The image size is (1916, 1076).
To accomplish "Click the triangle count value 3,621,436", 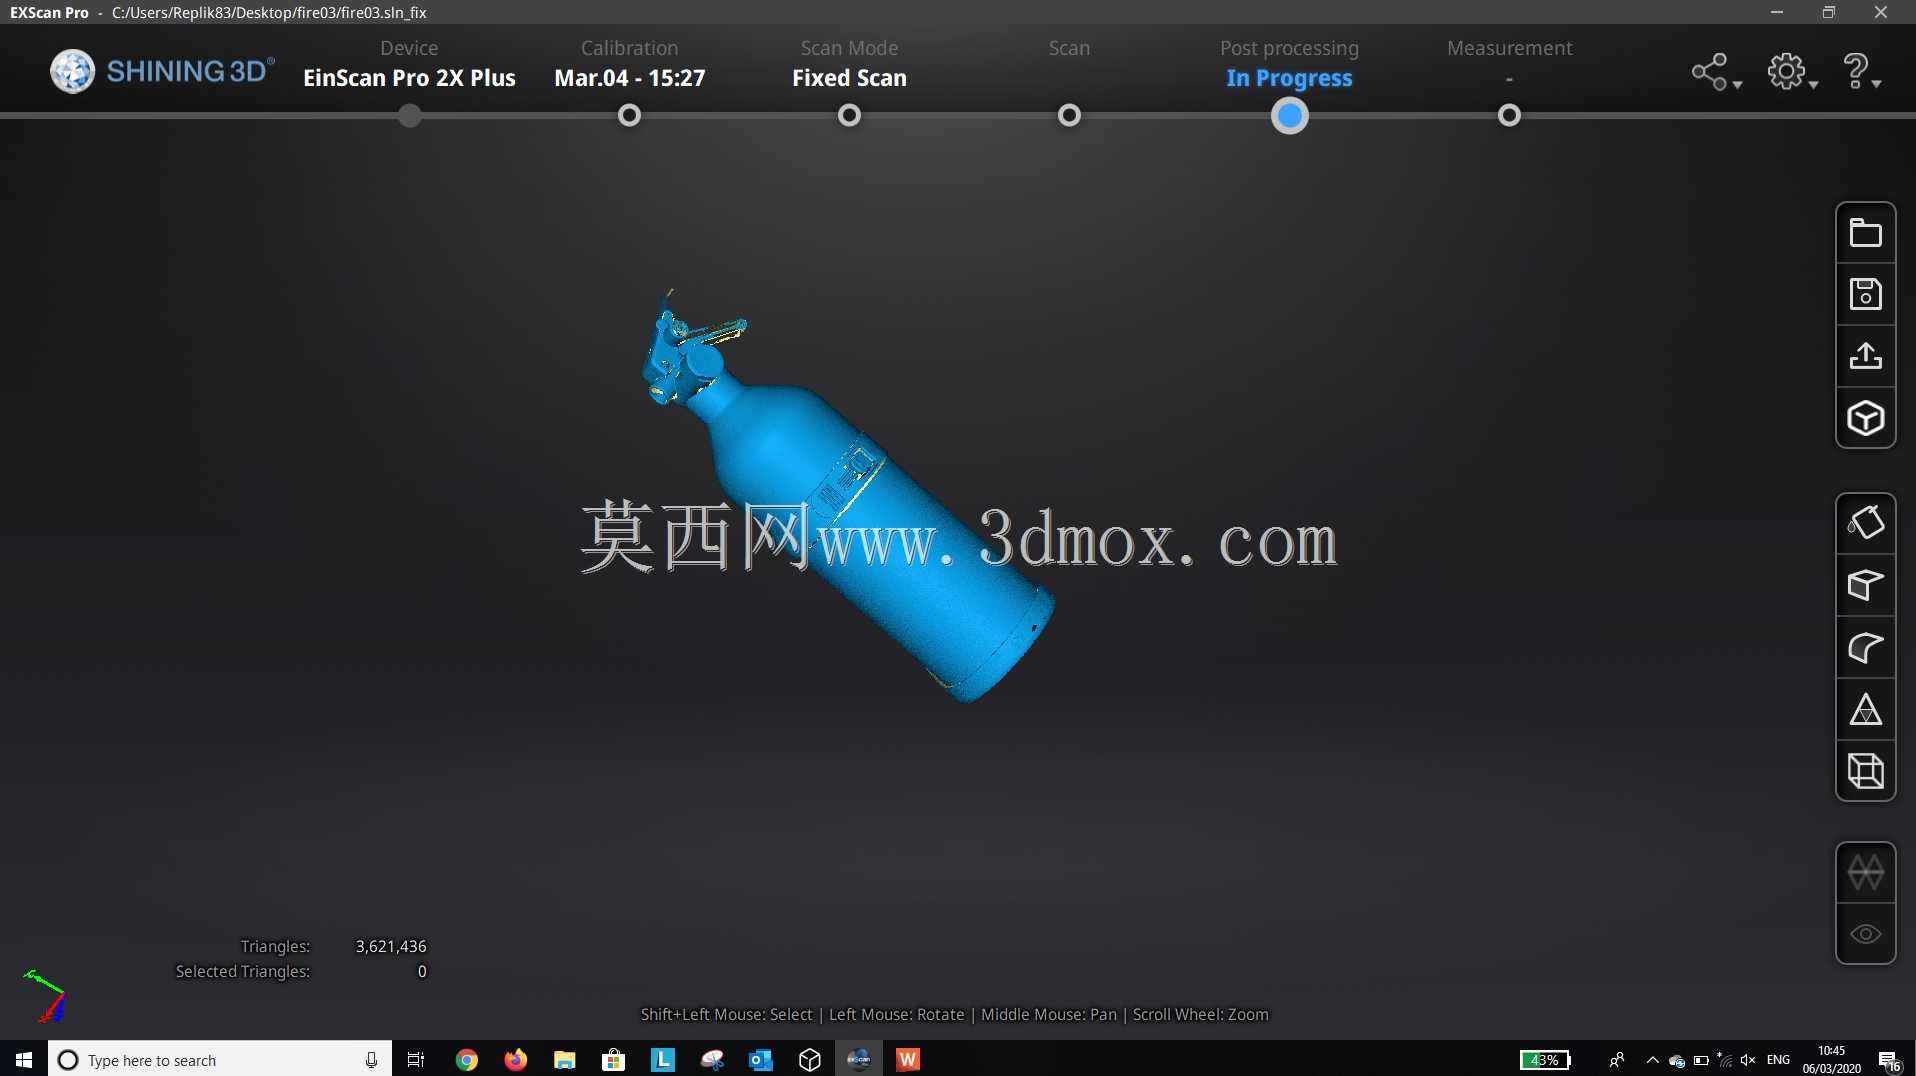I will click(391, 946).
